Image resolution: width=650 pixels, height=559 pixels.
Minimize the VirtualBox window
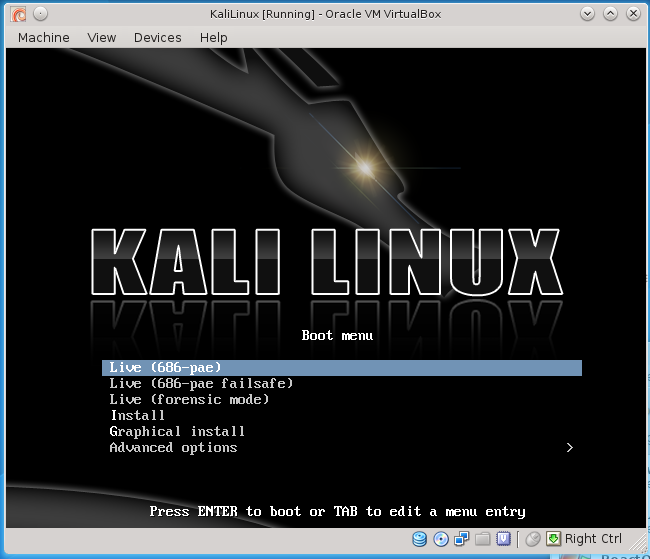click(x=587, y=14)
